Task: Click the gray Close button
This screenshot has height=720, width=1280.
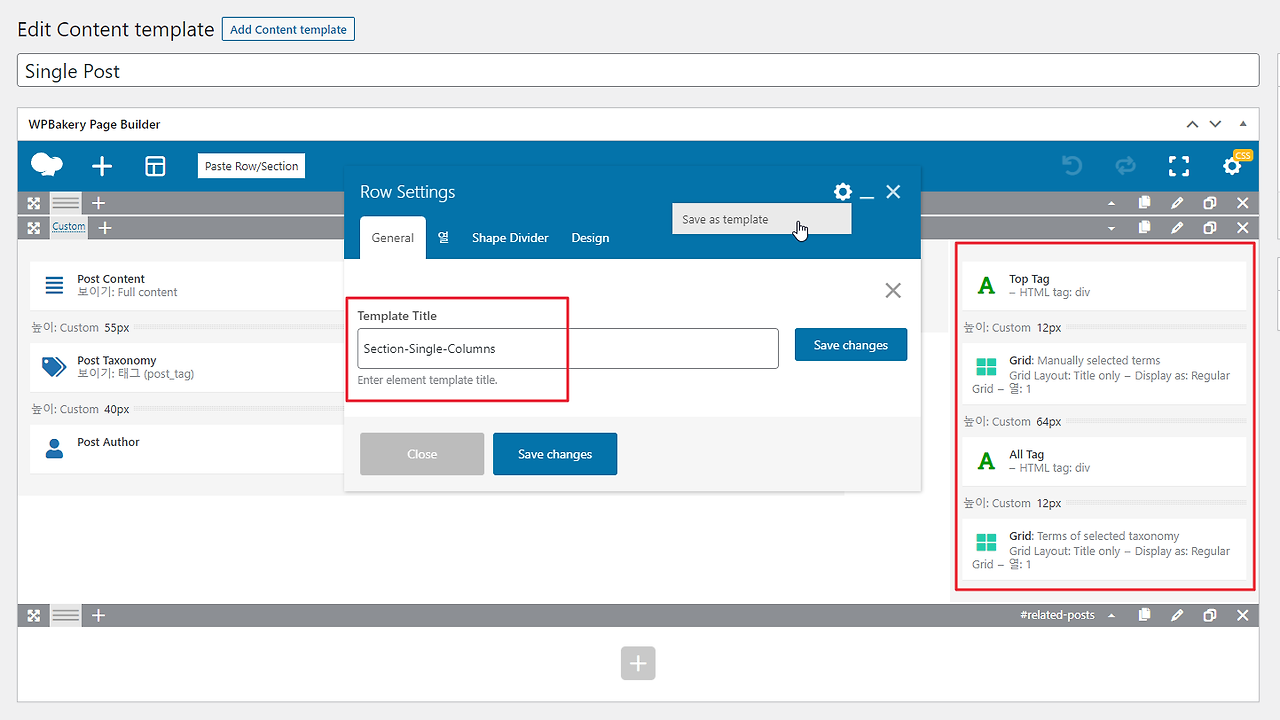Action: (422, 454)
